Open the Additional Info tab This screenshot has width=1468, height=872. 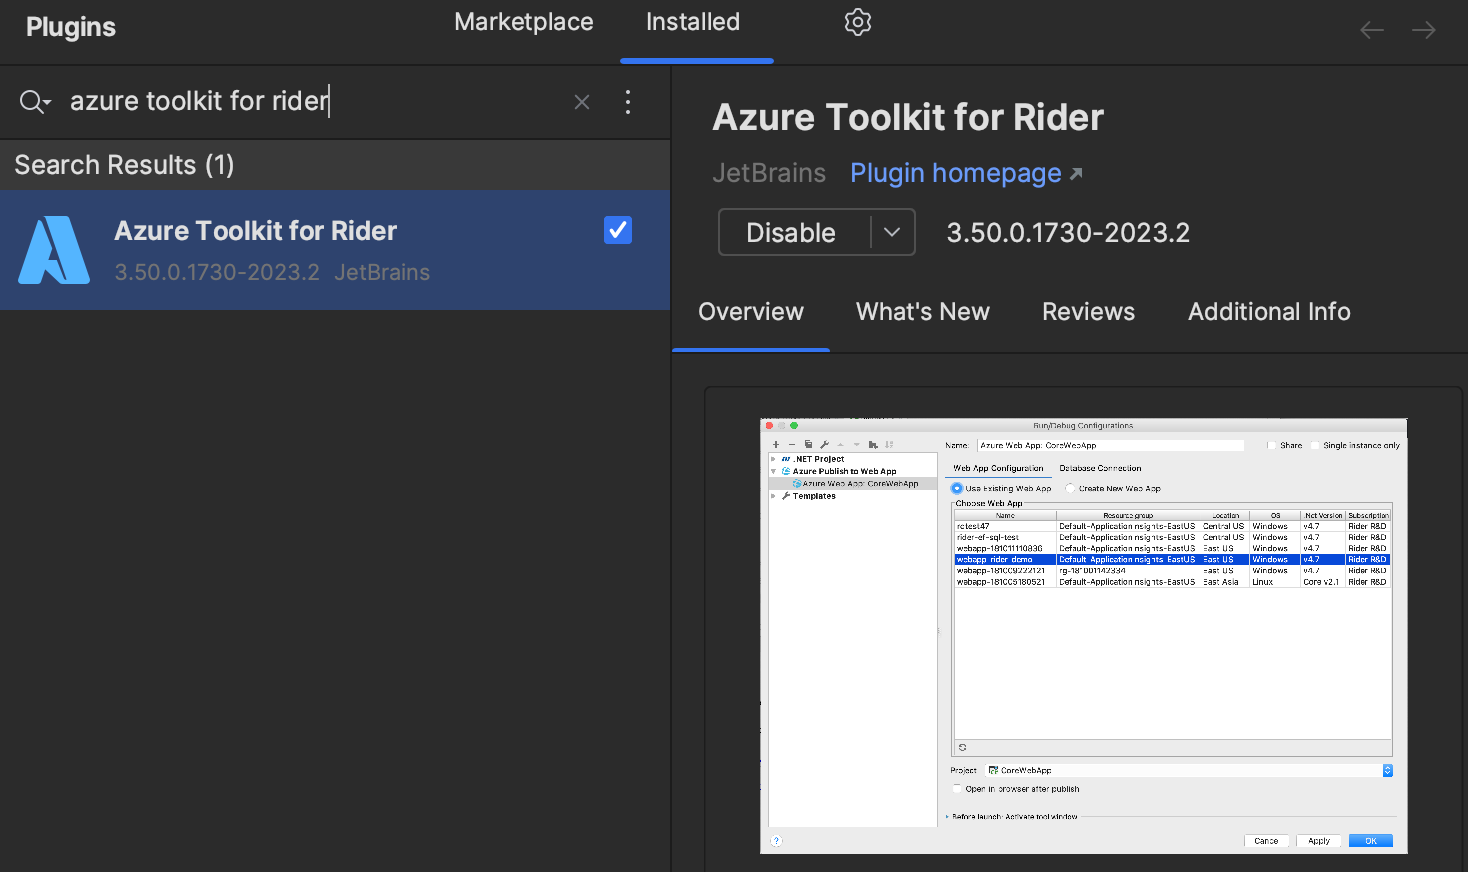coord(1269,312)
